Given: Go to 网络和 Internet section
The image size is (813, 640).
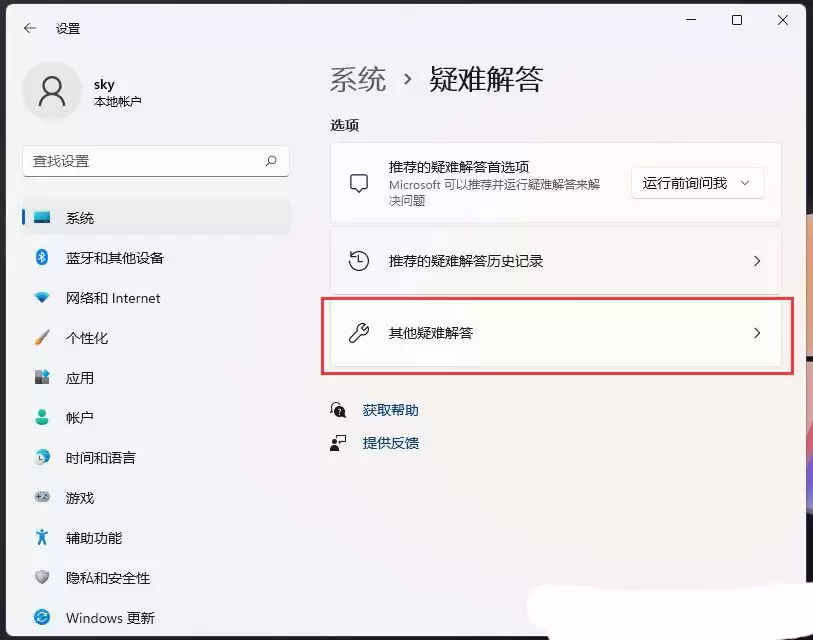Looking at the screenshot, I should pyautogui.click(x=156, y=297).
